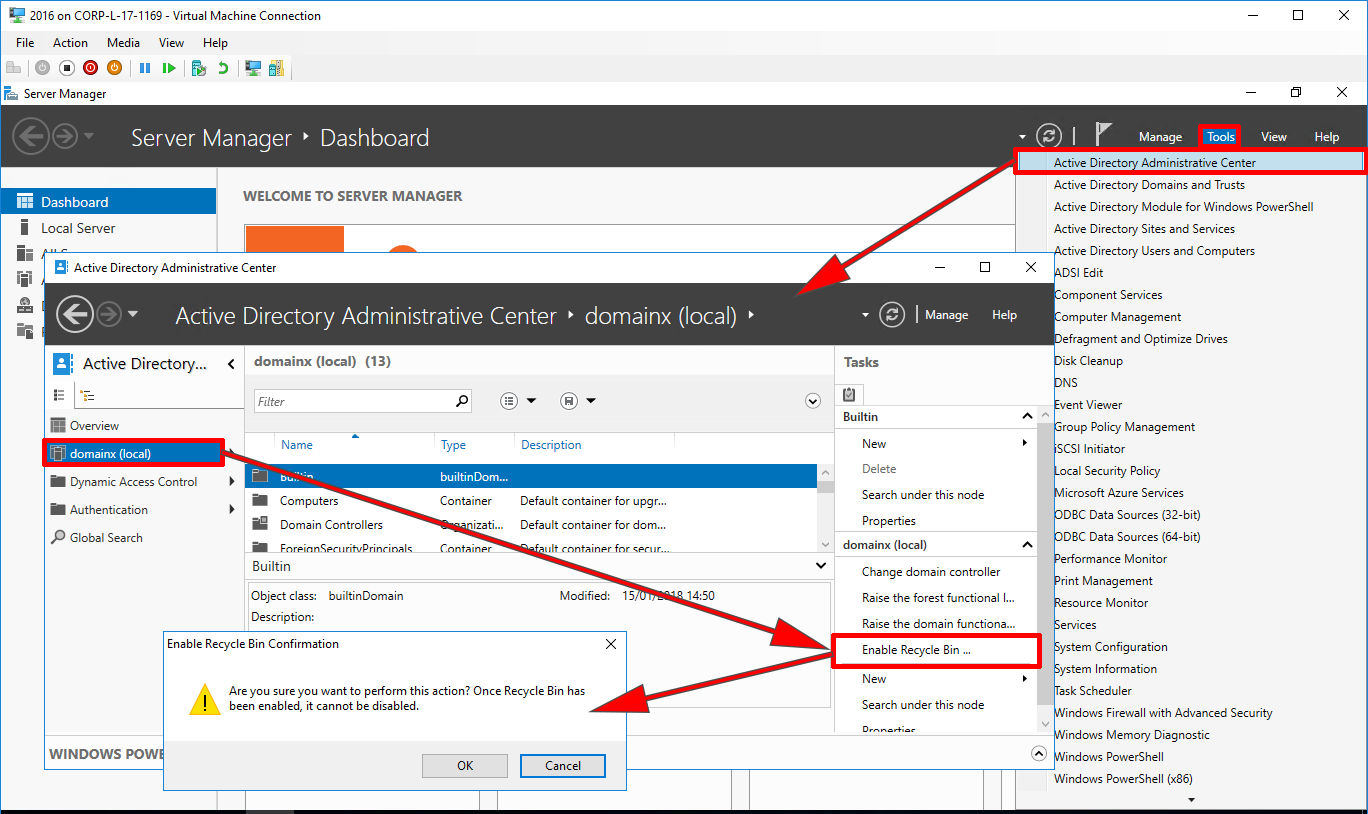Click the refresh icon in Server Manager
This screenshot has height=814, width=1368.
pyautogui.click(x=1048, y=135)
